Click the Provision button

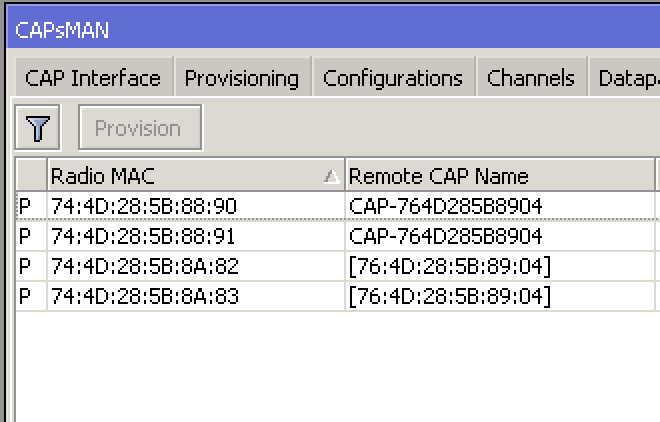pyautogui.click(x=140, y=127)
